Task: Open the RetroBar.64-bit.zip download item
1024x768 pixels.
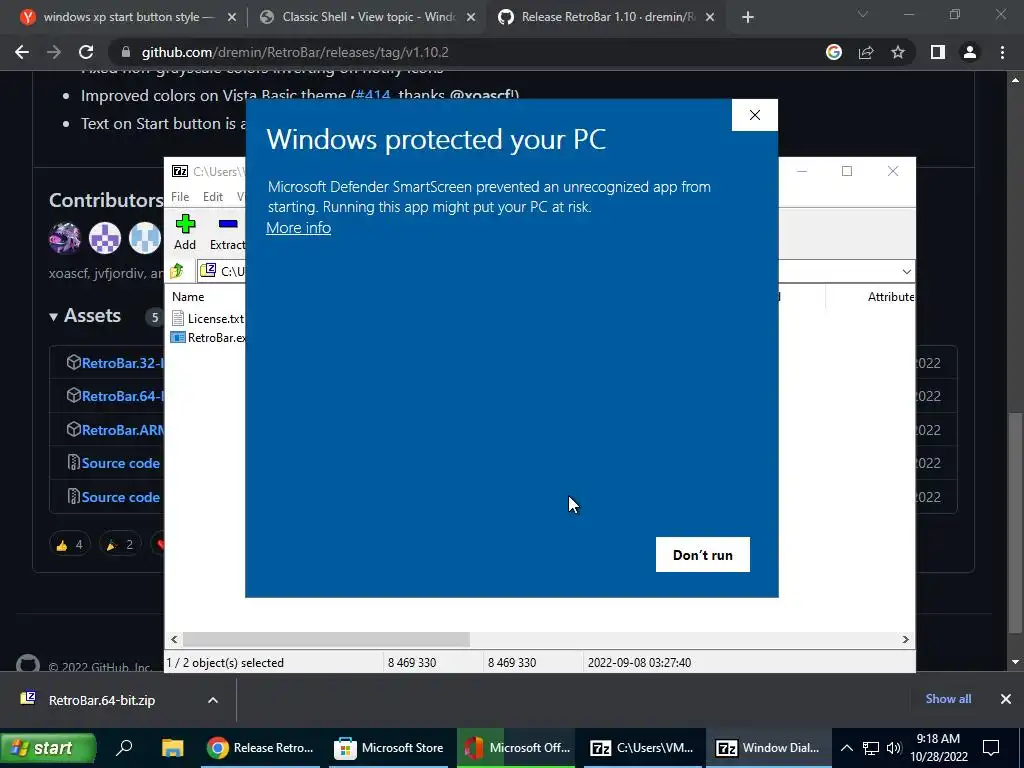Action: coord(102,700)
